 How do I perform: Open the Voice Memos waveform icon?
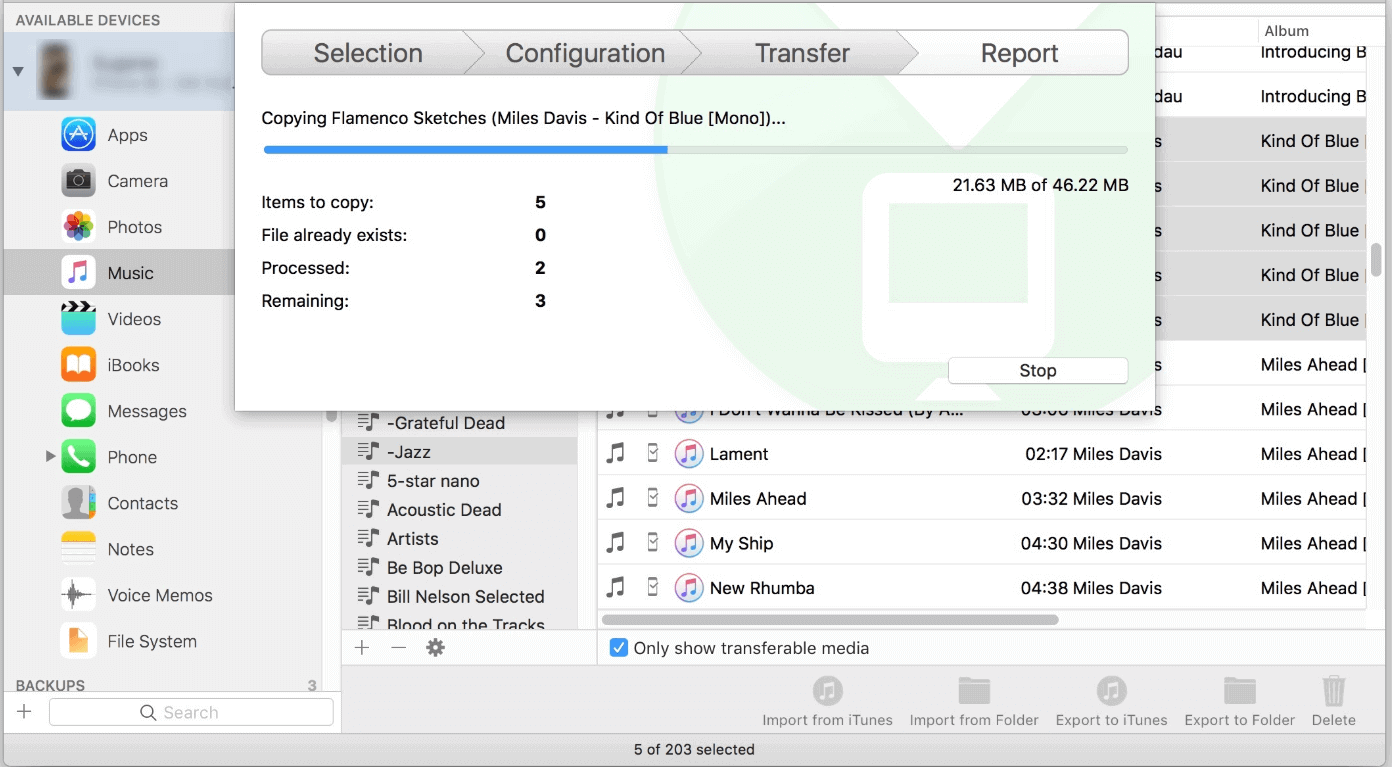[x=78, y=595]
